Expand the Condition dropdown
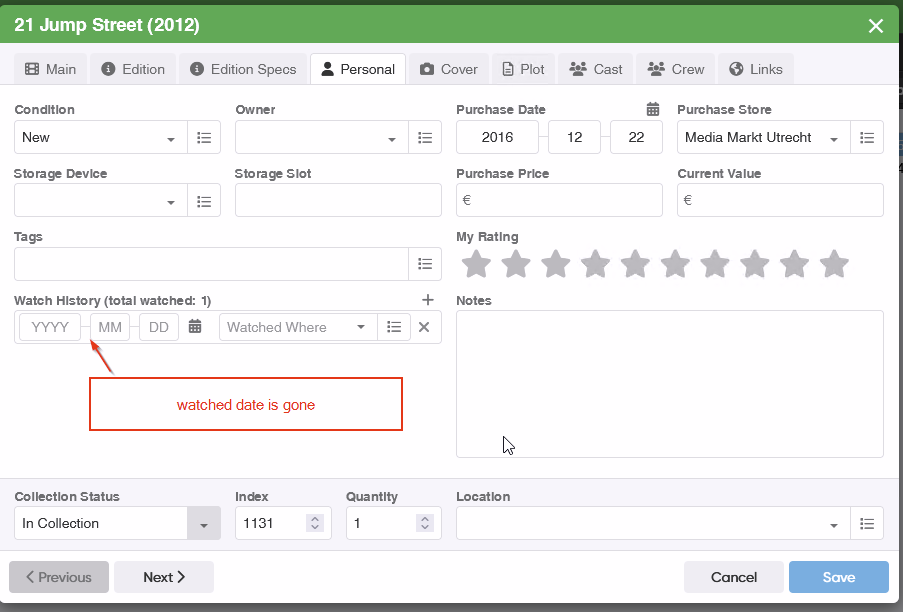Image resolution: width=903 pixels, height=612 pixels. pyautogui.click(x=171, y=139)
